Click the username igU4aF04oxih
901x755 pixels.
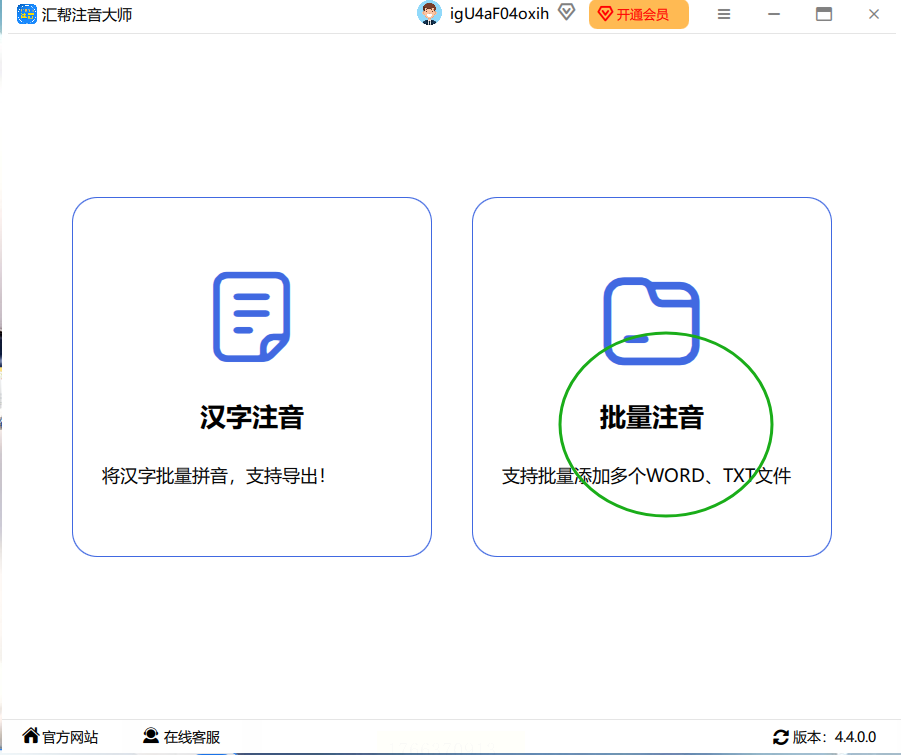499,14
